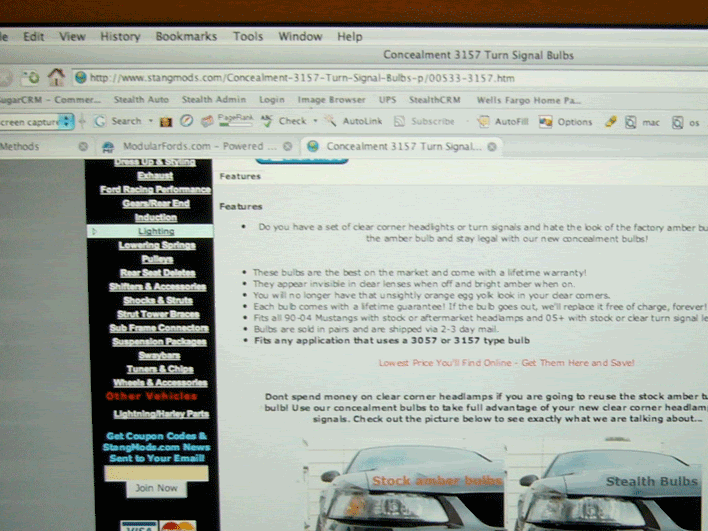Close the Methods tab
The image size is (708, 531).
[83, 146]
